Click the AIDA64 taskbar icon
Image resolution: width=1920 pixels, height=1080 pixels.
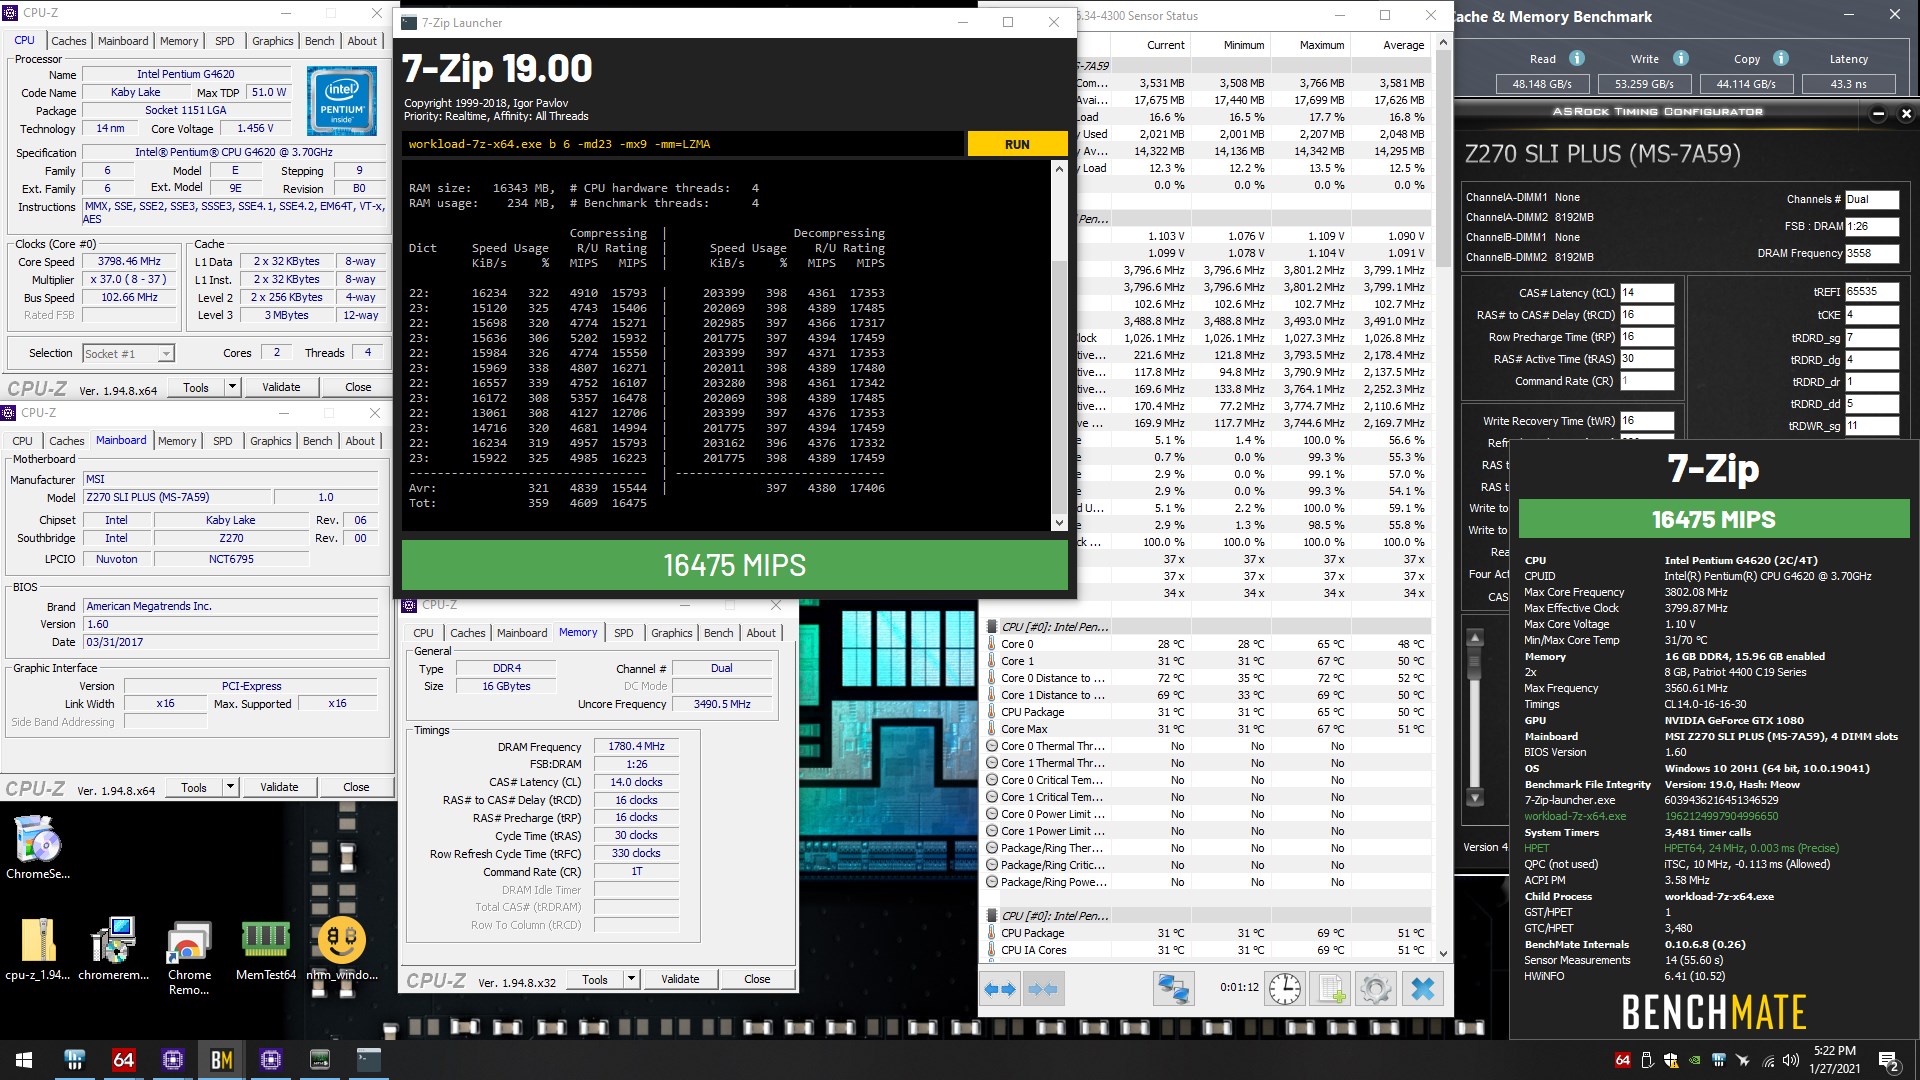[x=124, y=1060]
